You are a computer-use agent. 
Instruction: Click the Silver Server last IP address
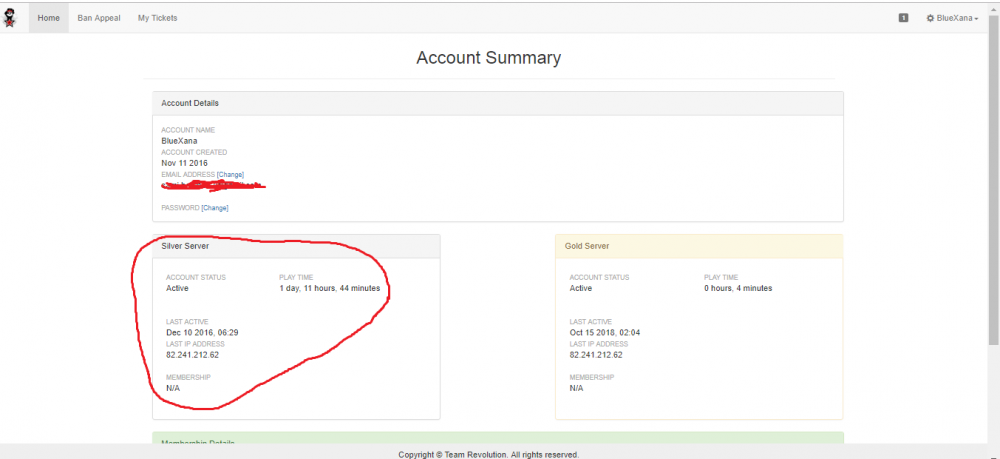(x=192, y=354)
